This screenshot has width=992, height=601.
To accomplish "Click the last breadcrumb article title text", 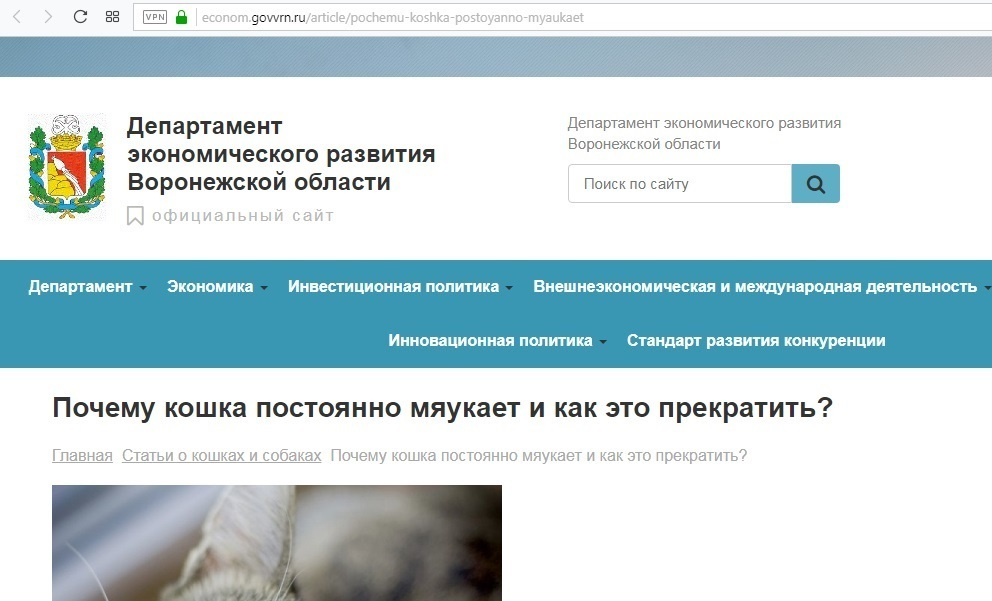I will point(538,455).
